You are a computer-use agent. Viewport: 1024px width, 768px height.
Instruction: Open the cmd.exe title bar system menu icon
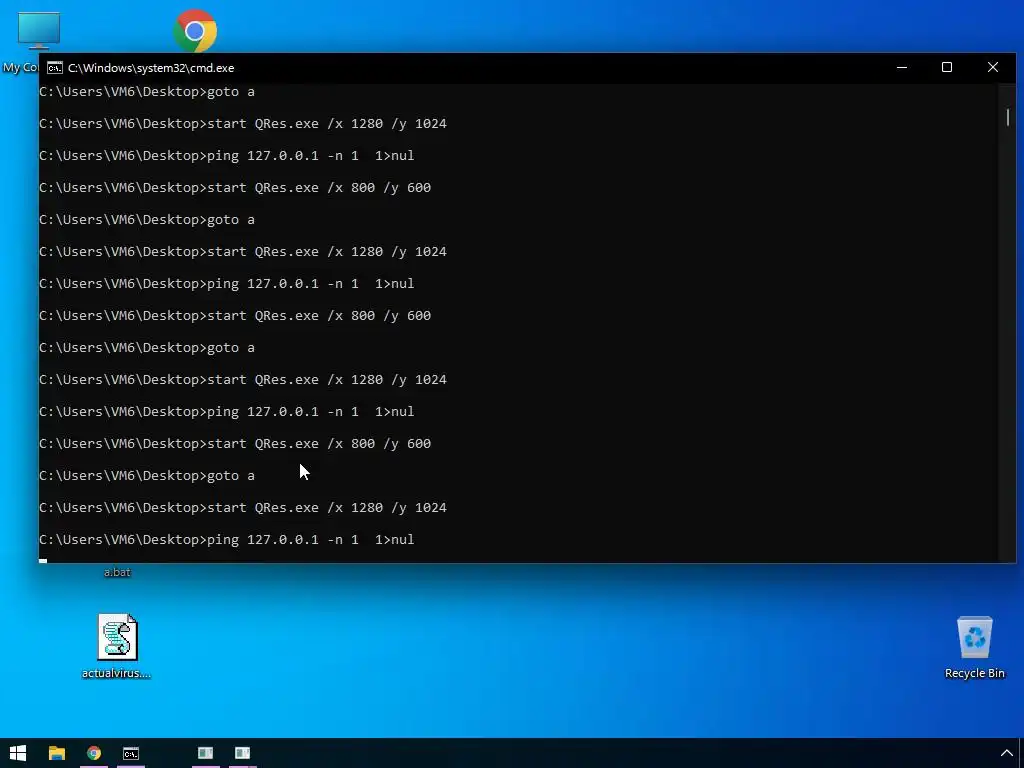coord(55,68)
